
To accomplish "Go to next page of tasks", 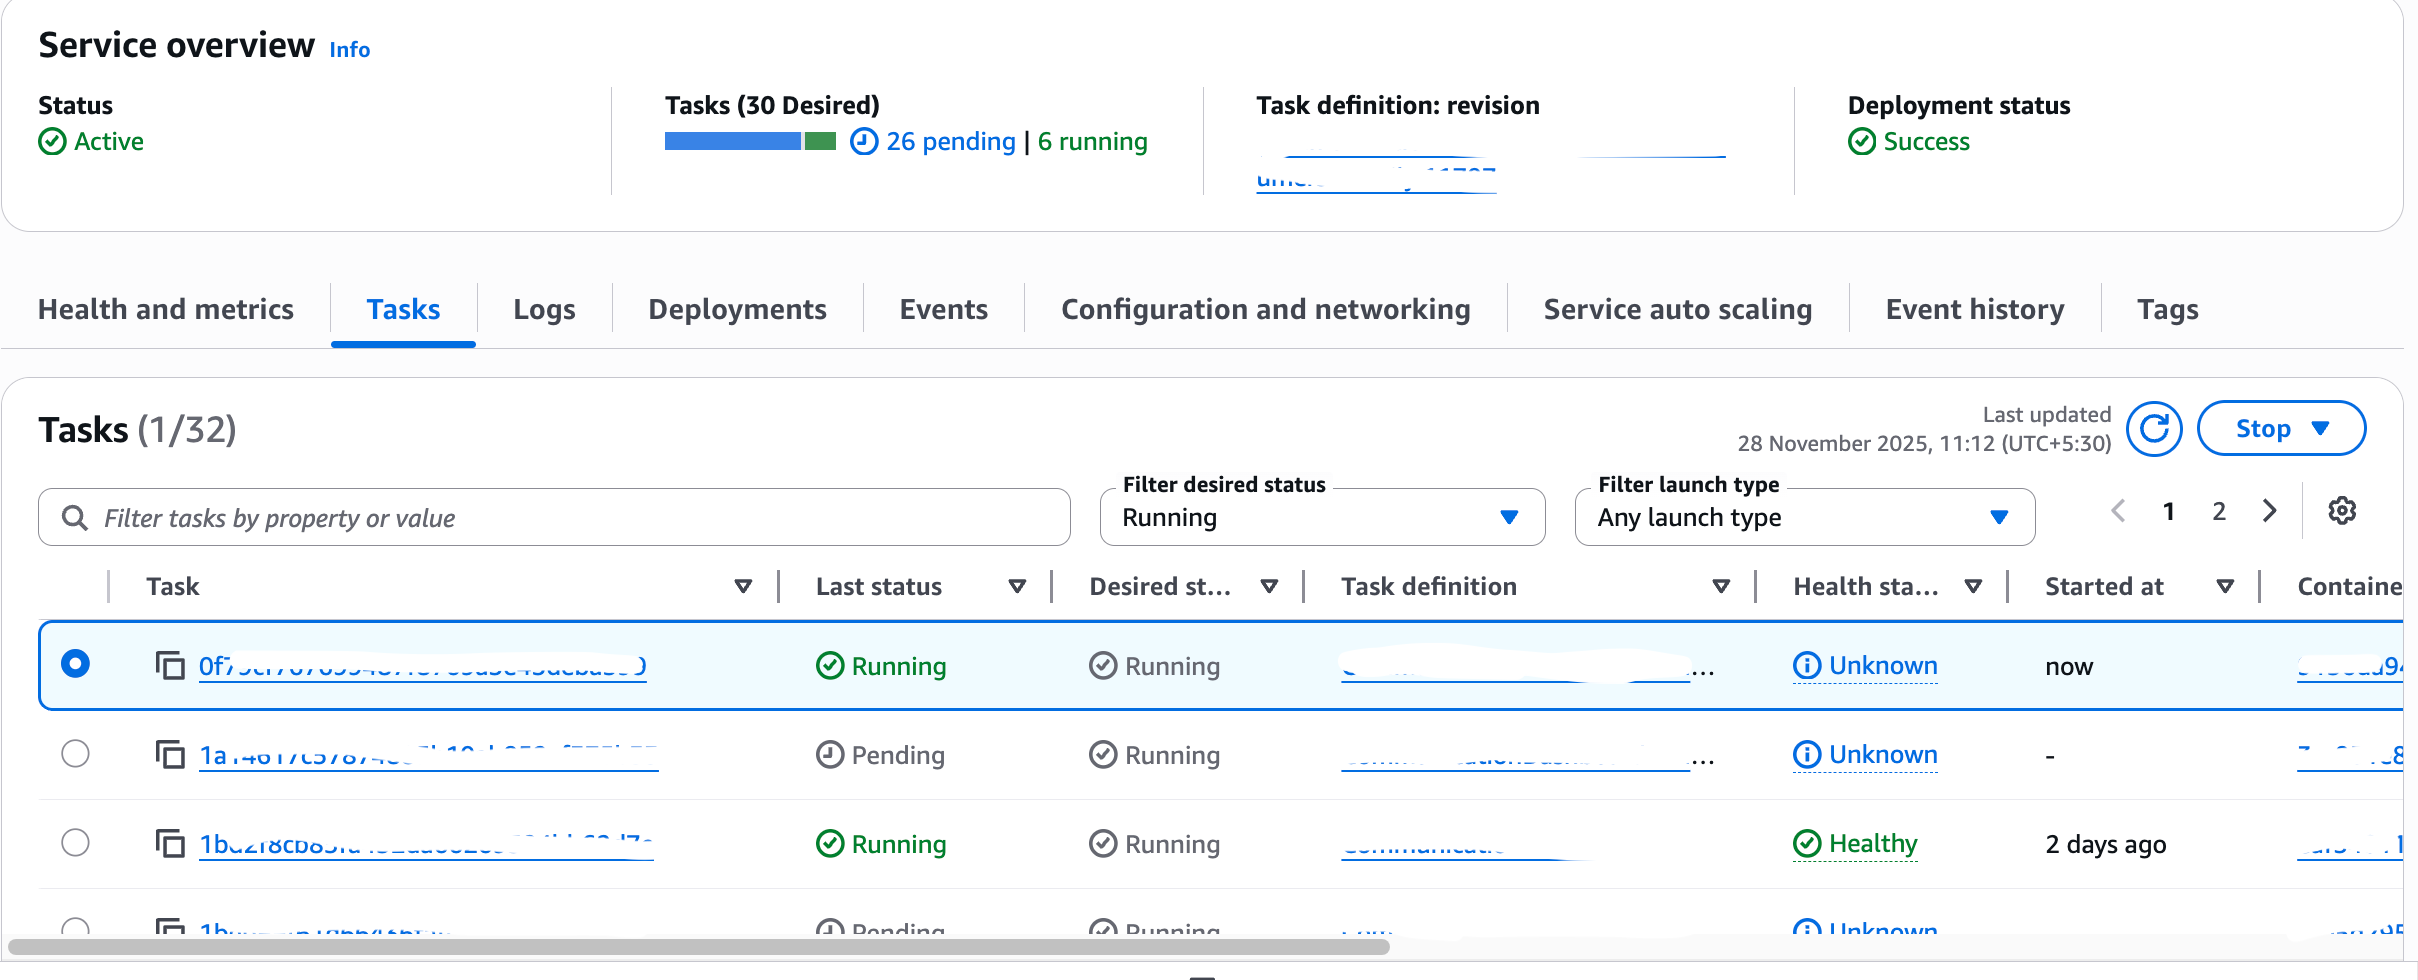I will 2268,511.
